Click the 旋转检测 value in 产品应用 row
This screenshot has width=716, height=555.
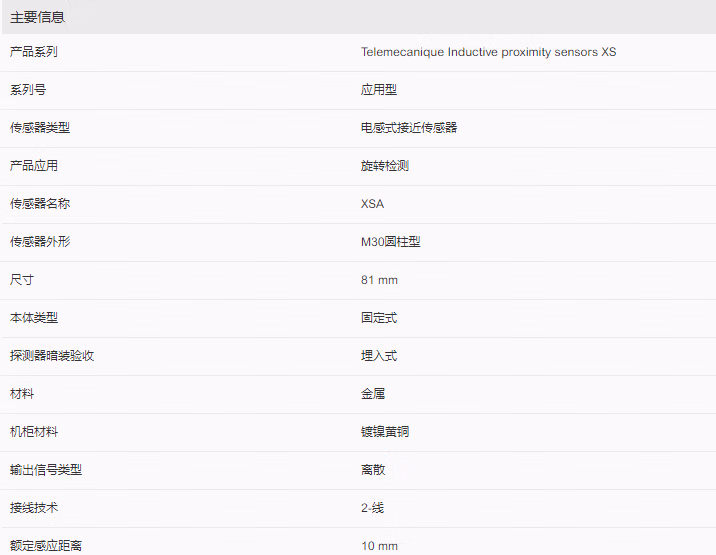(x=384, y=165)
